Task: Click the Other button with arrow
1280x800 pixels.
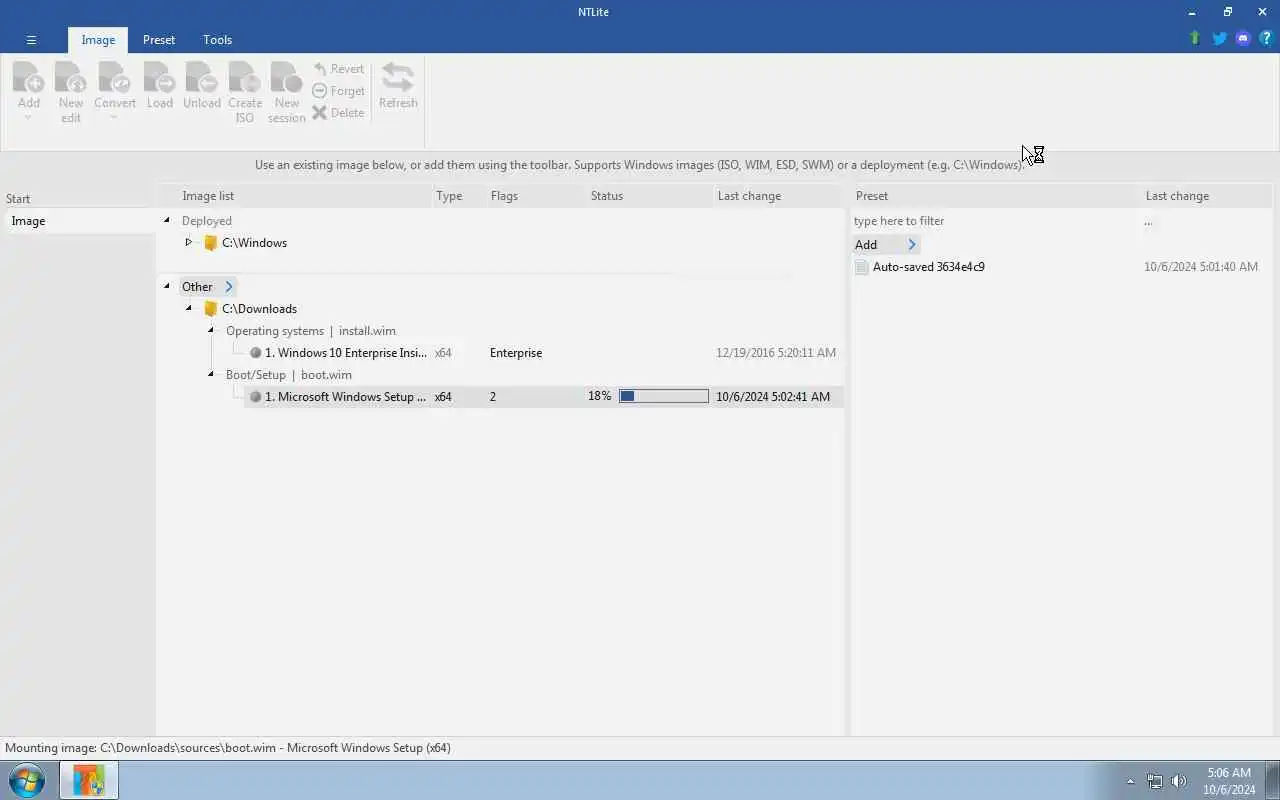Action: [208, 287]
